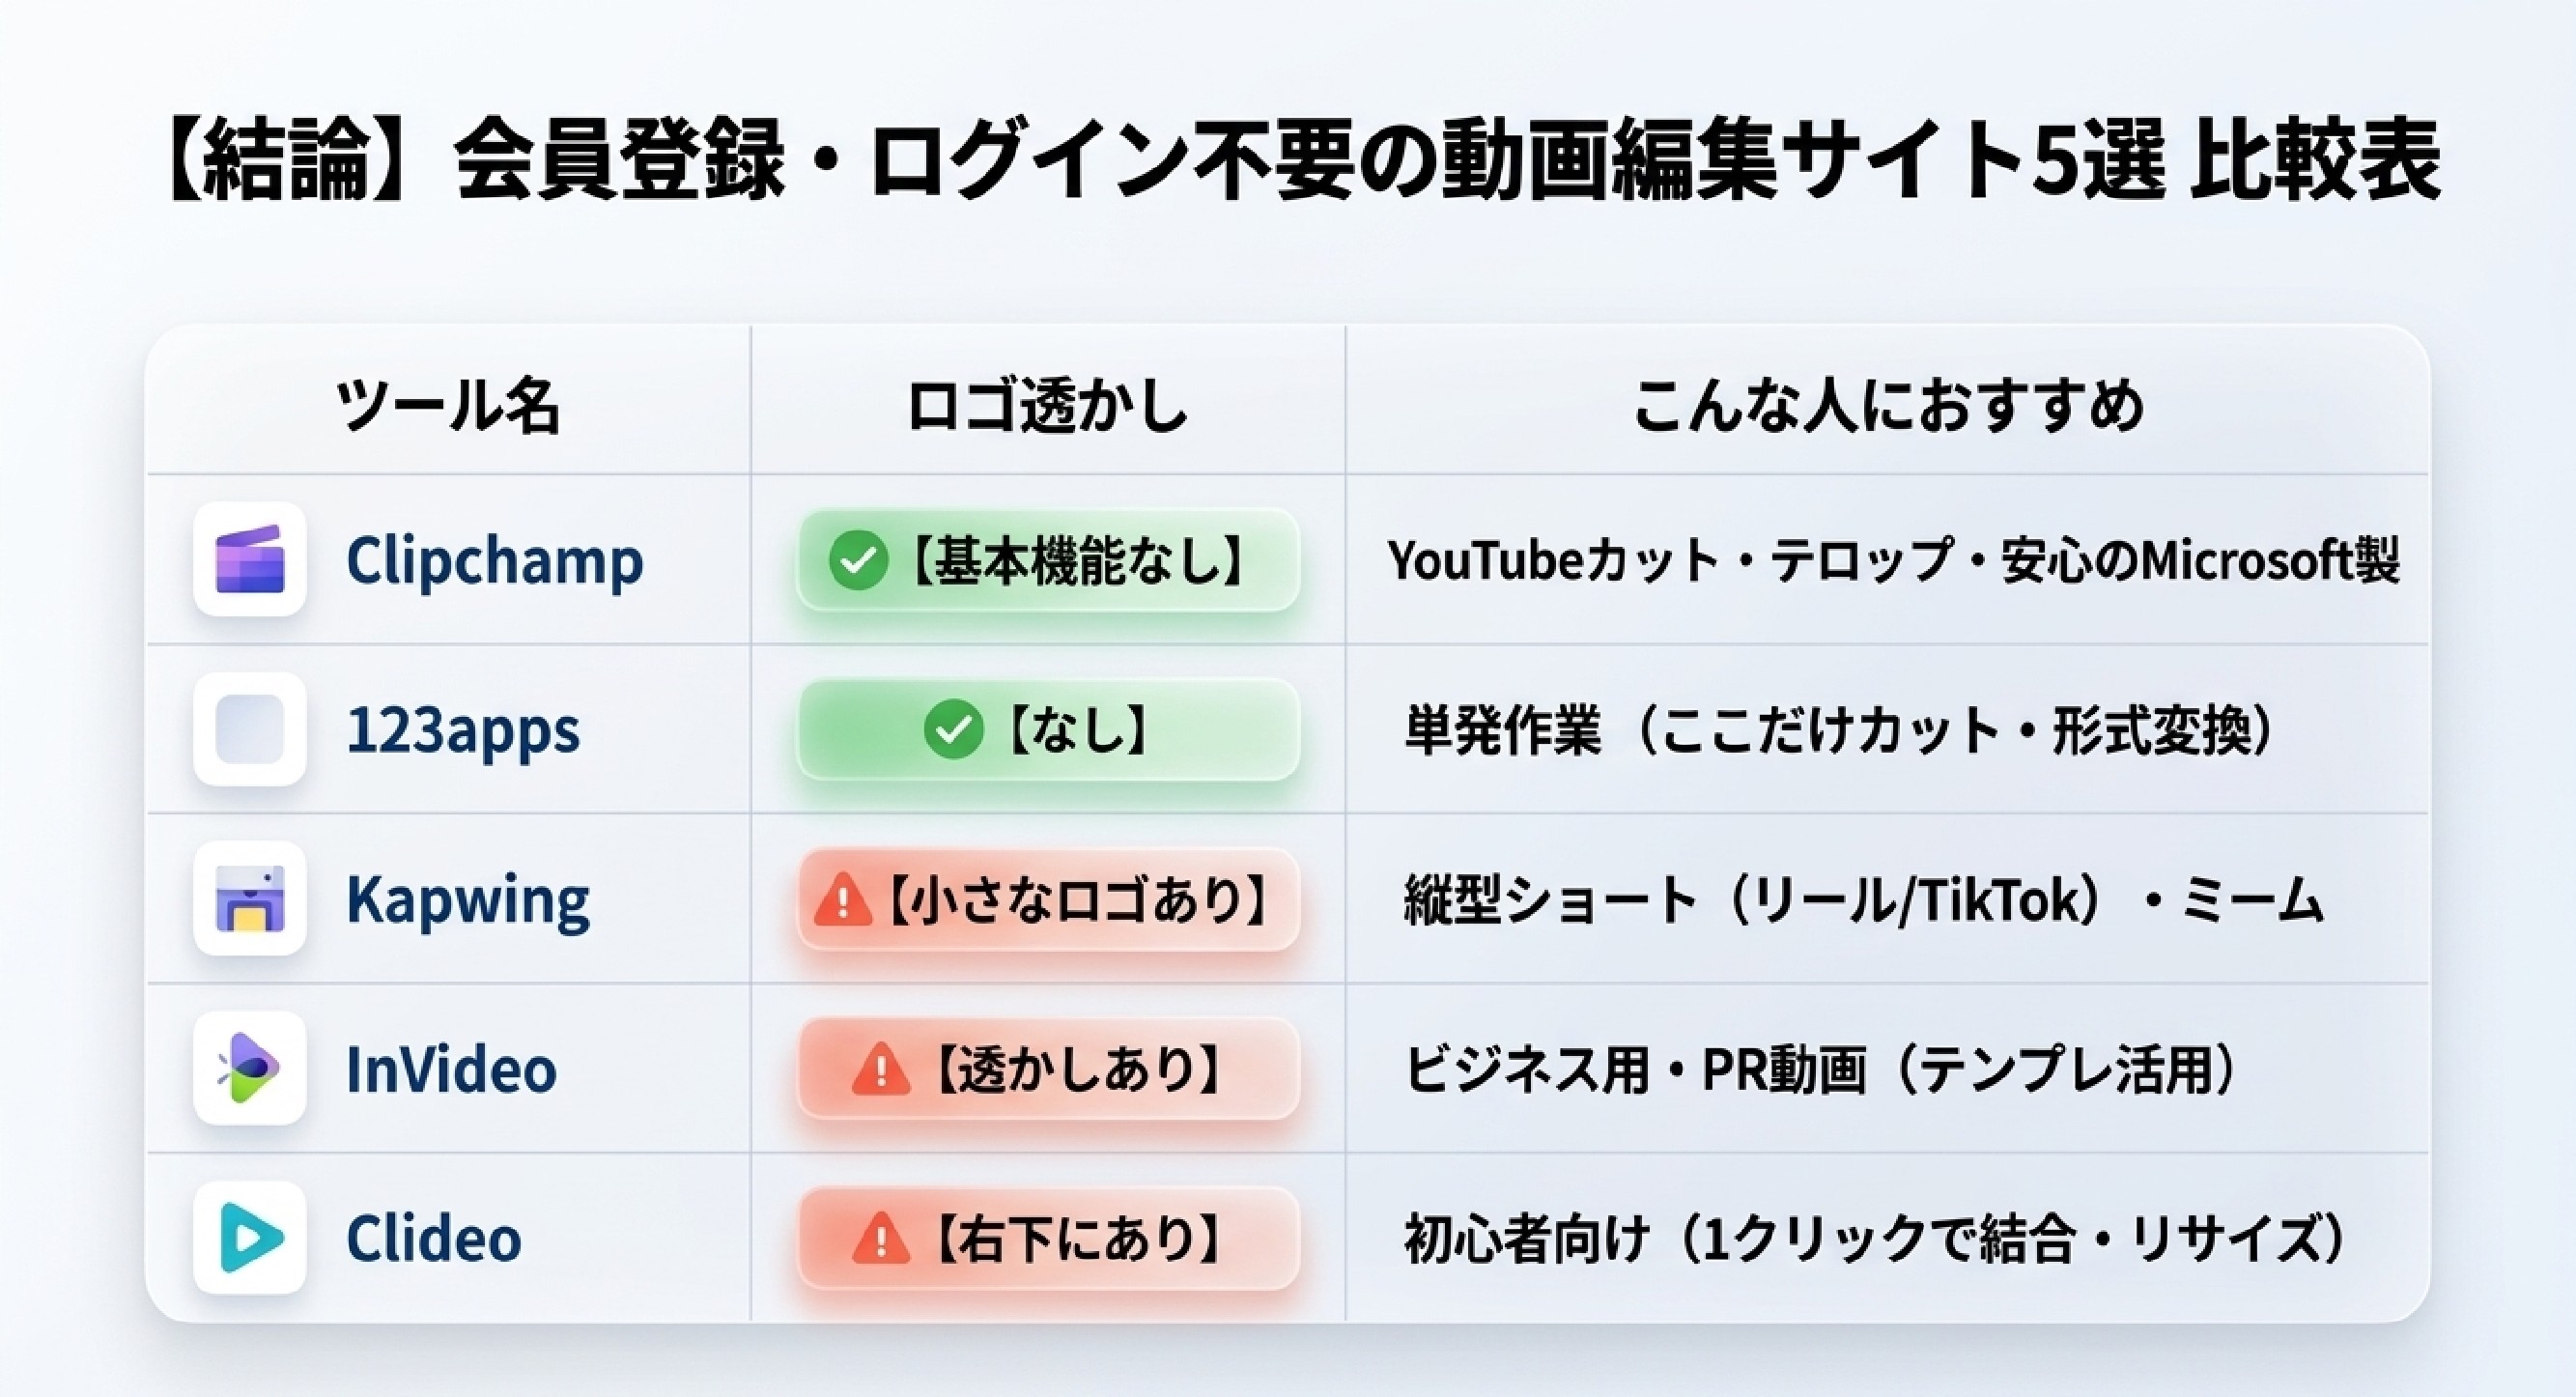Click the green checkmark in Clipchamp badge
Screen dimensions: 2576x1397
point(858,561)
